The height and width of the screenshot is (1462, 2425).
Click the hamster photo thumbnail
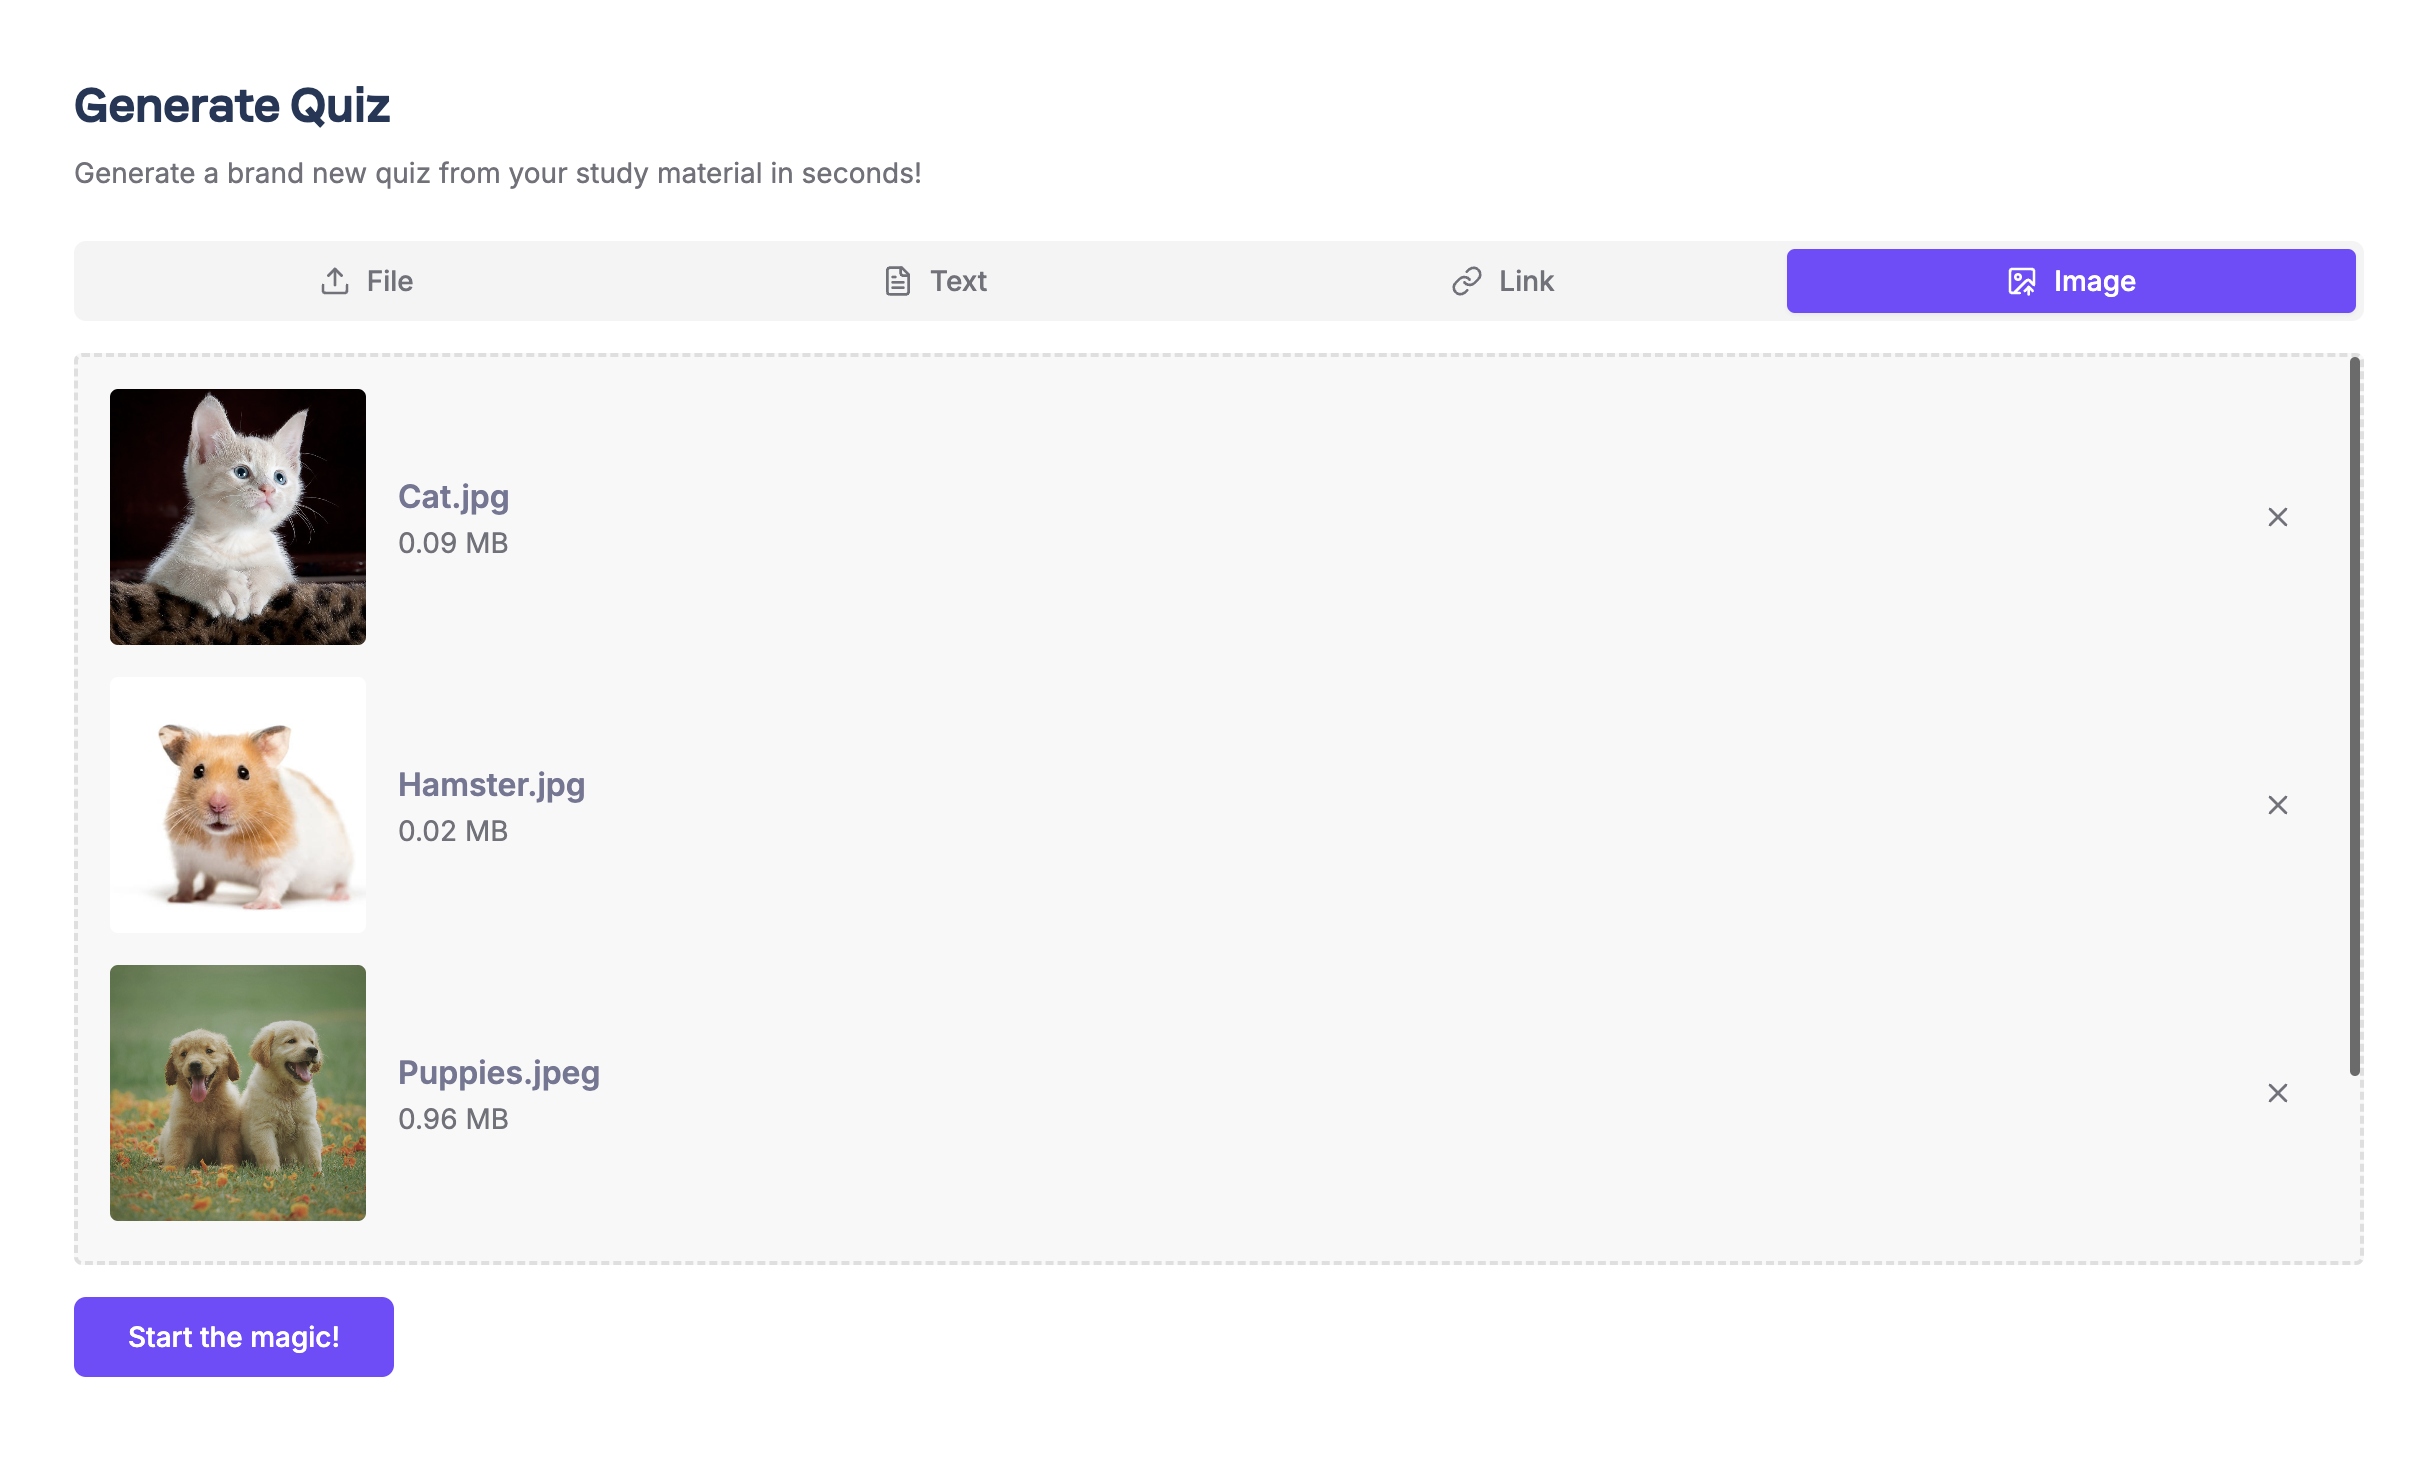pyautogui.click(x=238, y=805)
